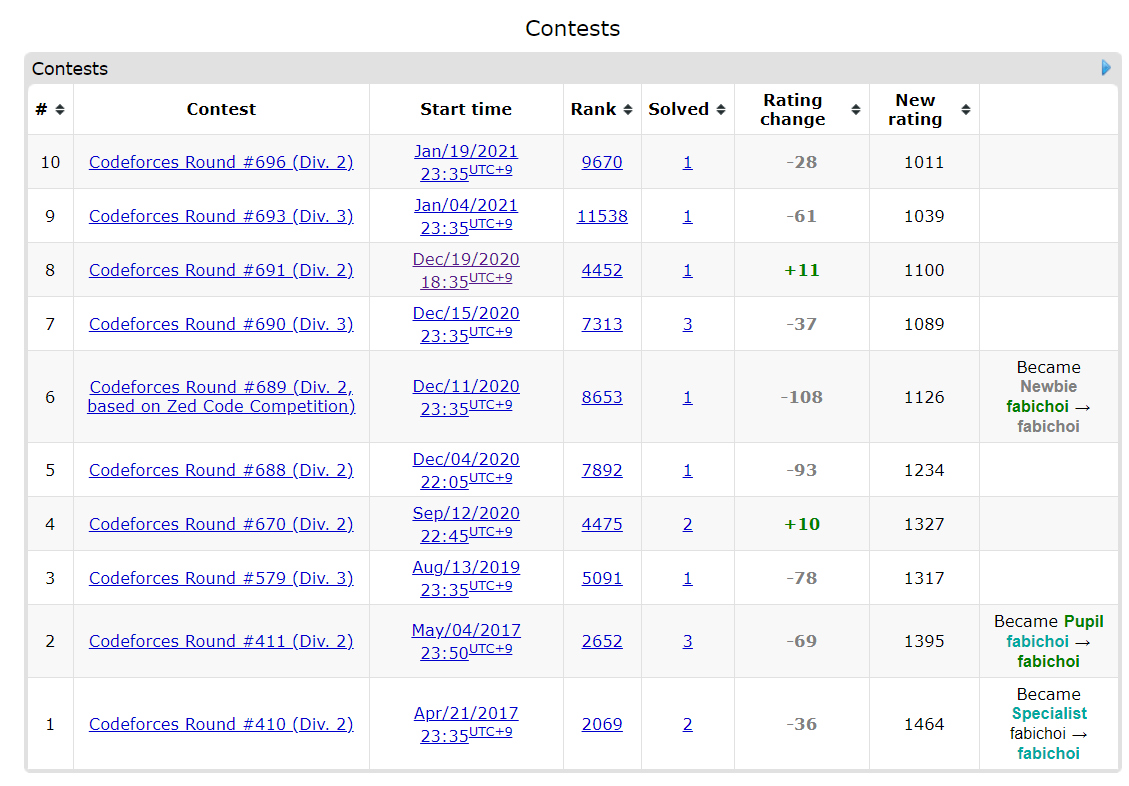
Task: Open start time Aug/13/2019 23:35
Action: pos(466,578)
